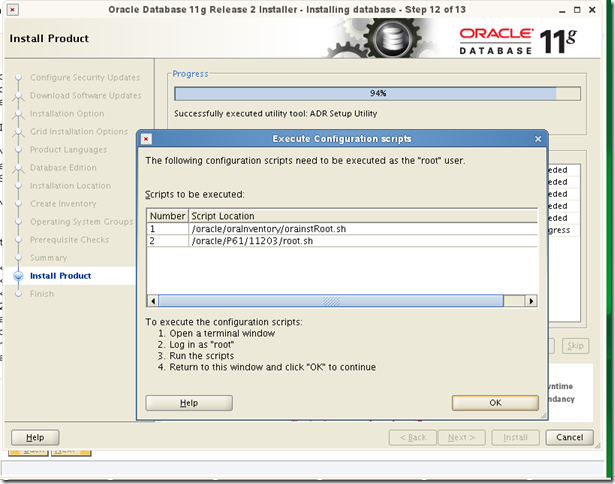Image resolution: width=615 pixels, height=484 pixels.
Task: Select the Install Product step
Action: (60, 276)
